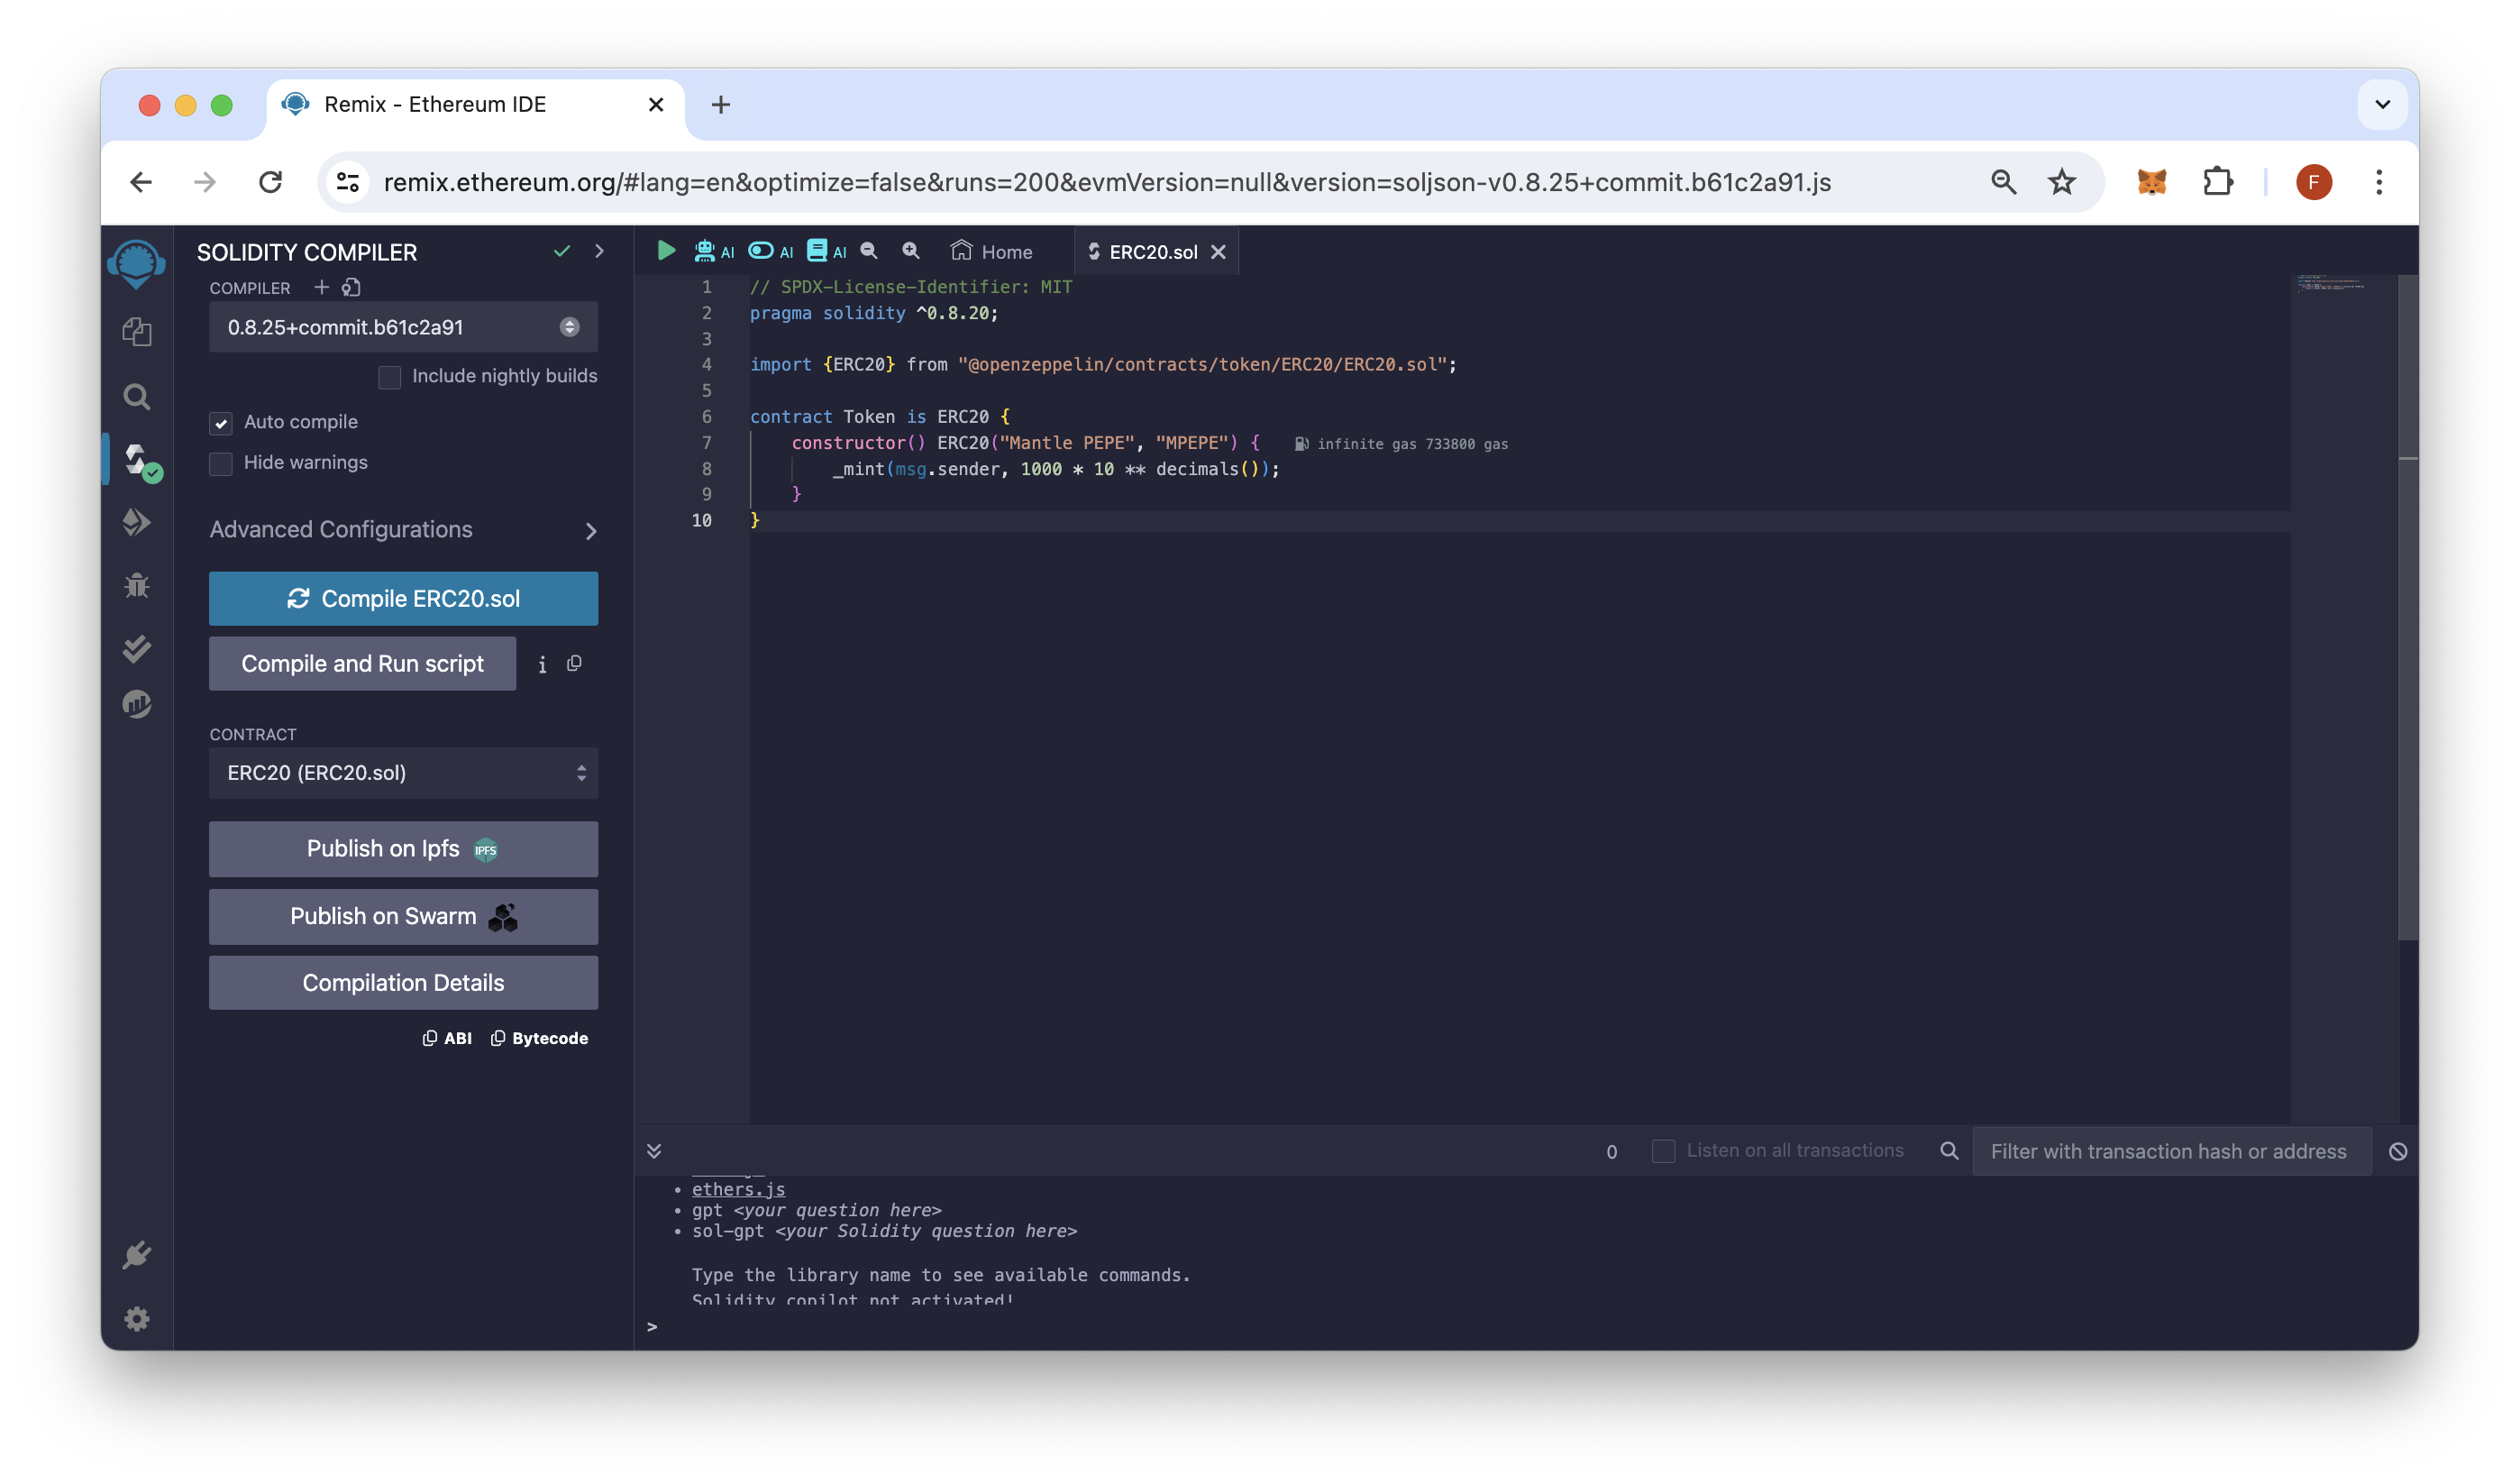The image size is (2520, 1484).
Task: Open Compilation Details
Action: tap(403, 983)
